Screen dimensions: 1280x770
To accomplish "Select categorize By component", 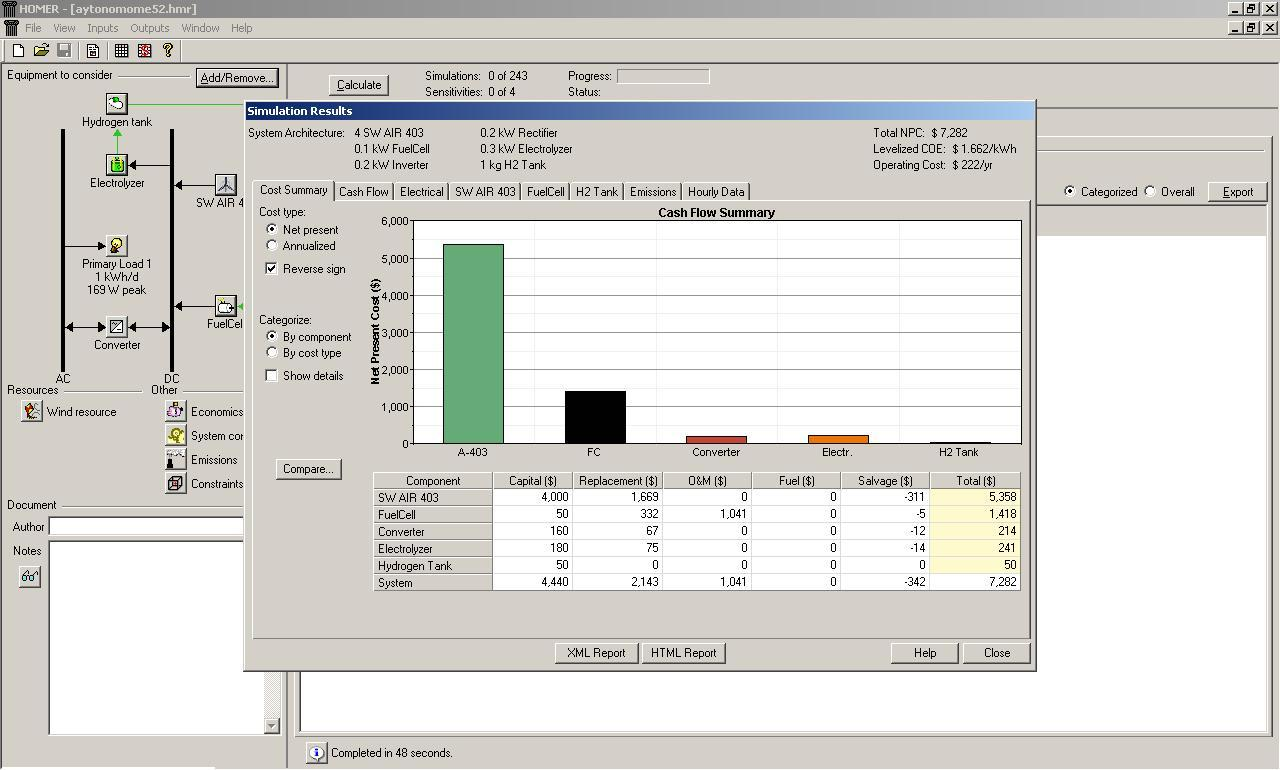I will (x=272, y=336).
